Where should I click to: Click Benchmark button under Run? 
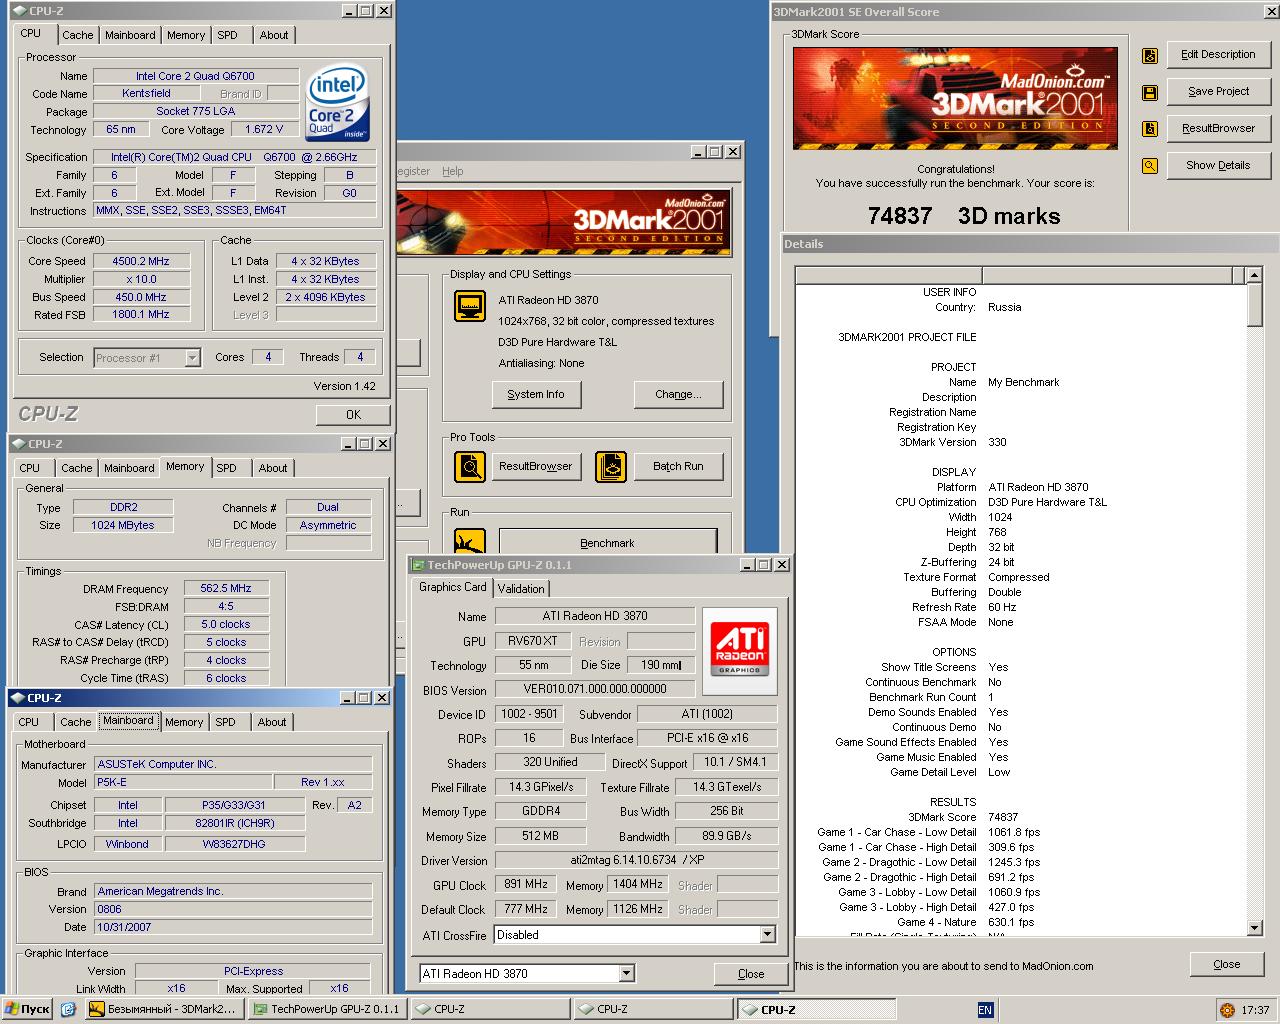[x=607, y=542]
